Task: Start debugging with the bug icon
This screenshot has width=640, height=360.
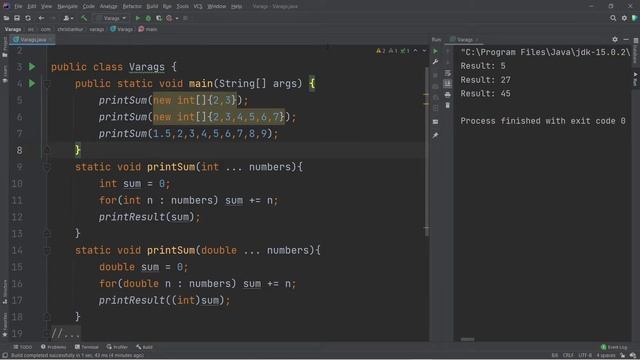Action: pos(148,18)
